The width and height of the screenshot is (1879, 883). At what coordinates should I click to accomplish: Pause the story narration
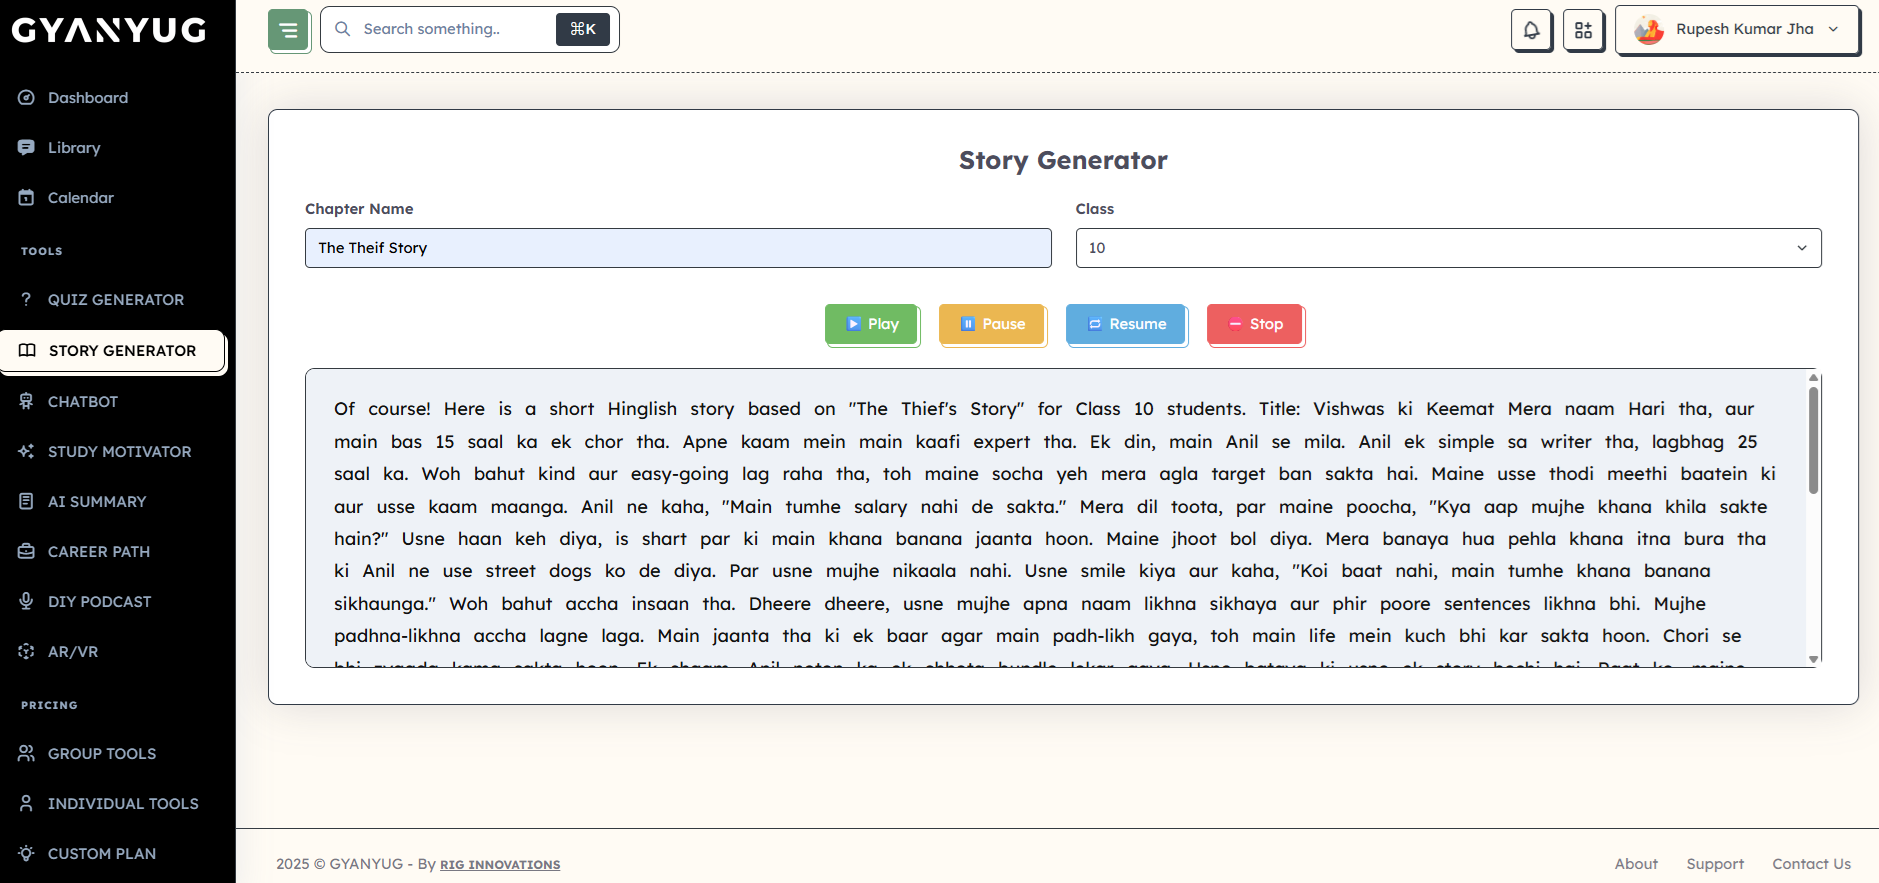992,324
